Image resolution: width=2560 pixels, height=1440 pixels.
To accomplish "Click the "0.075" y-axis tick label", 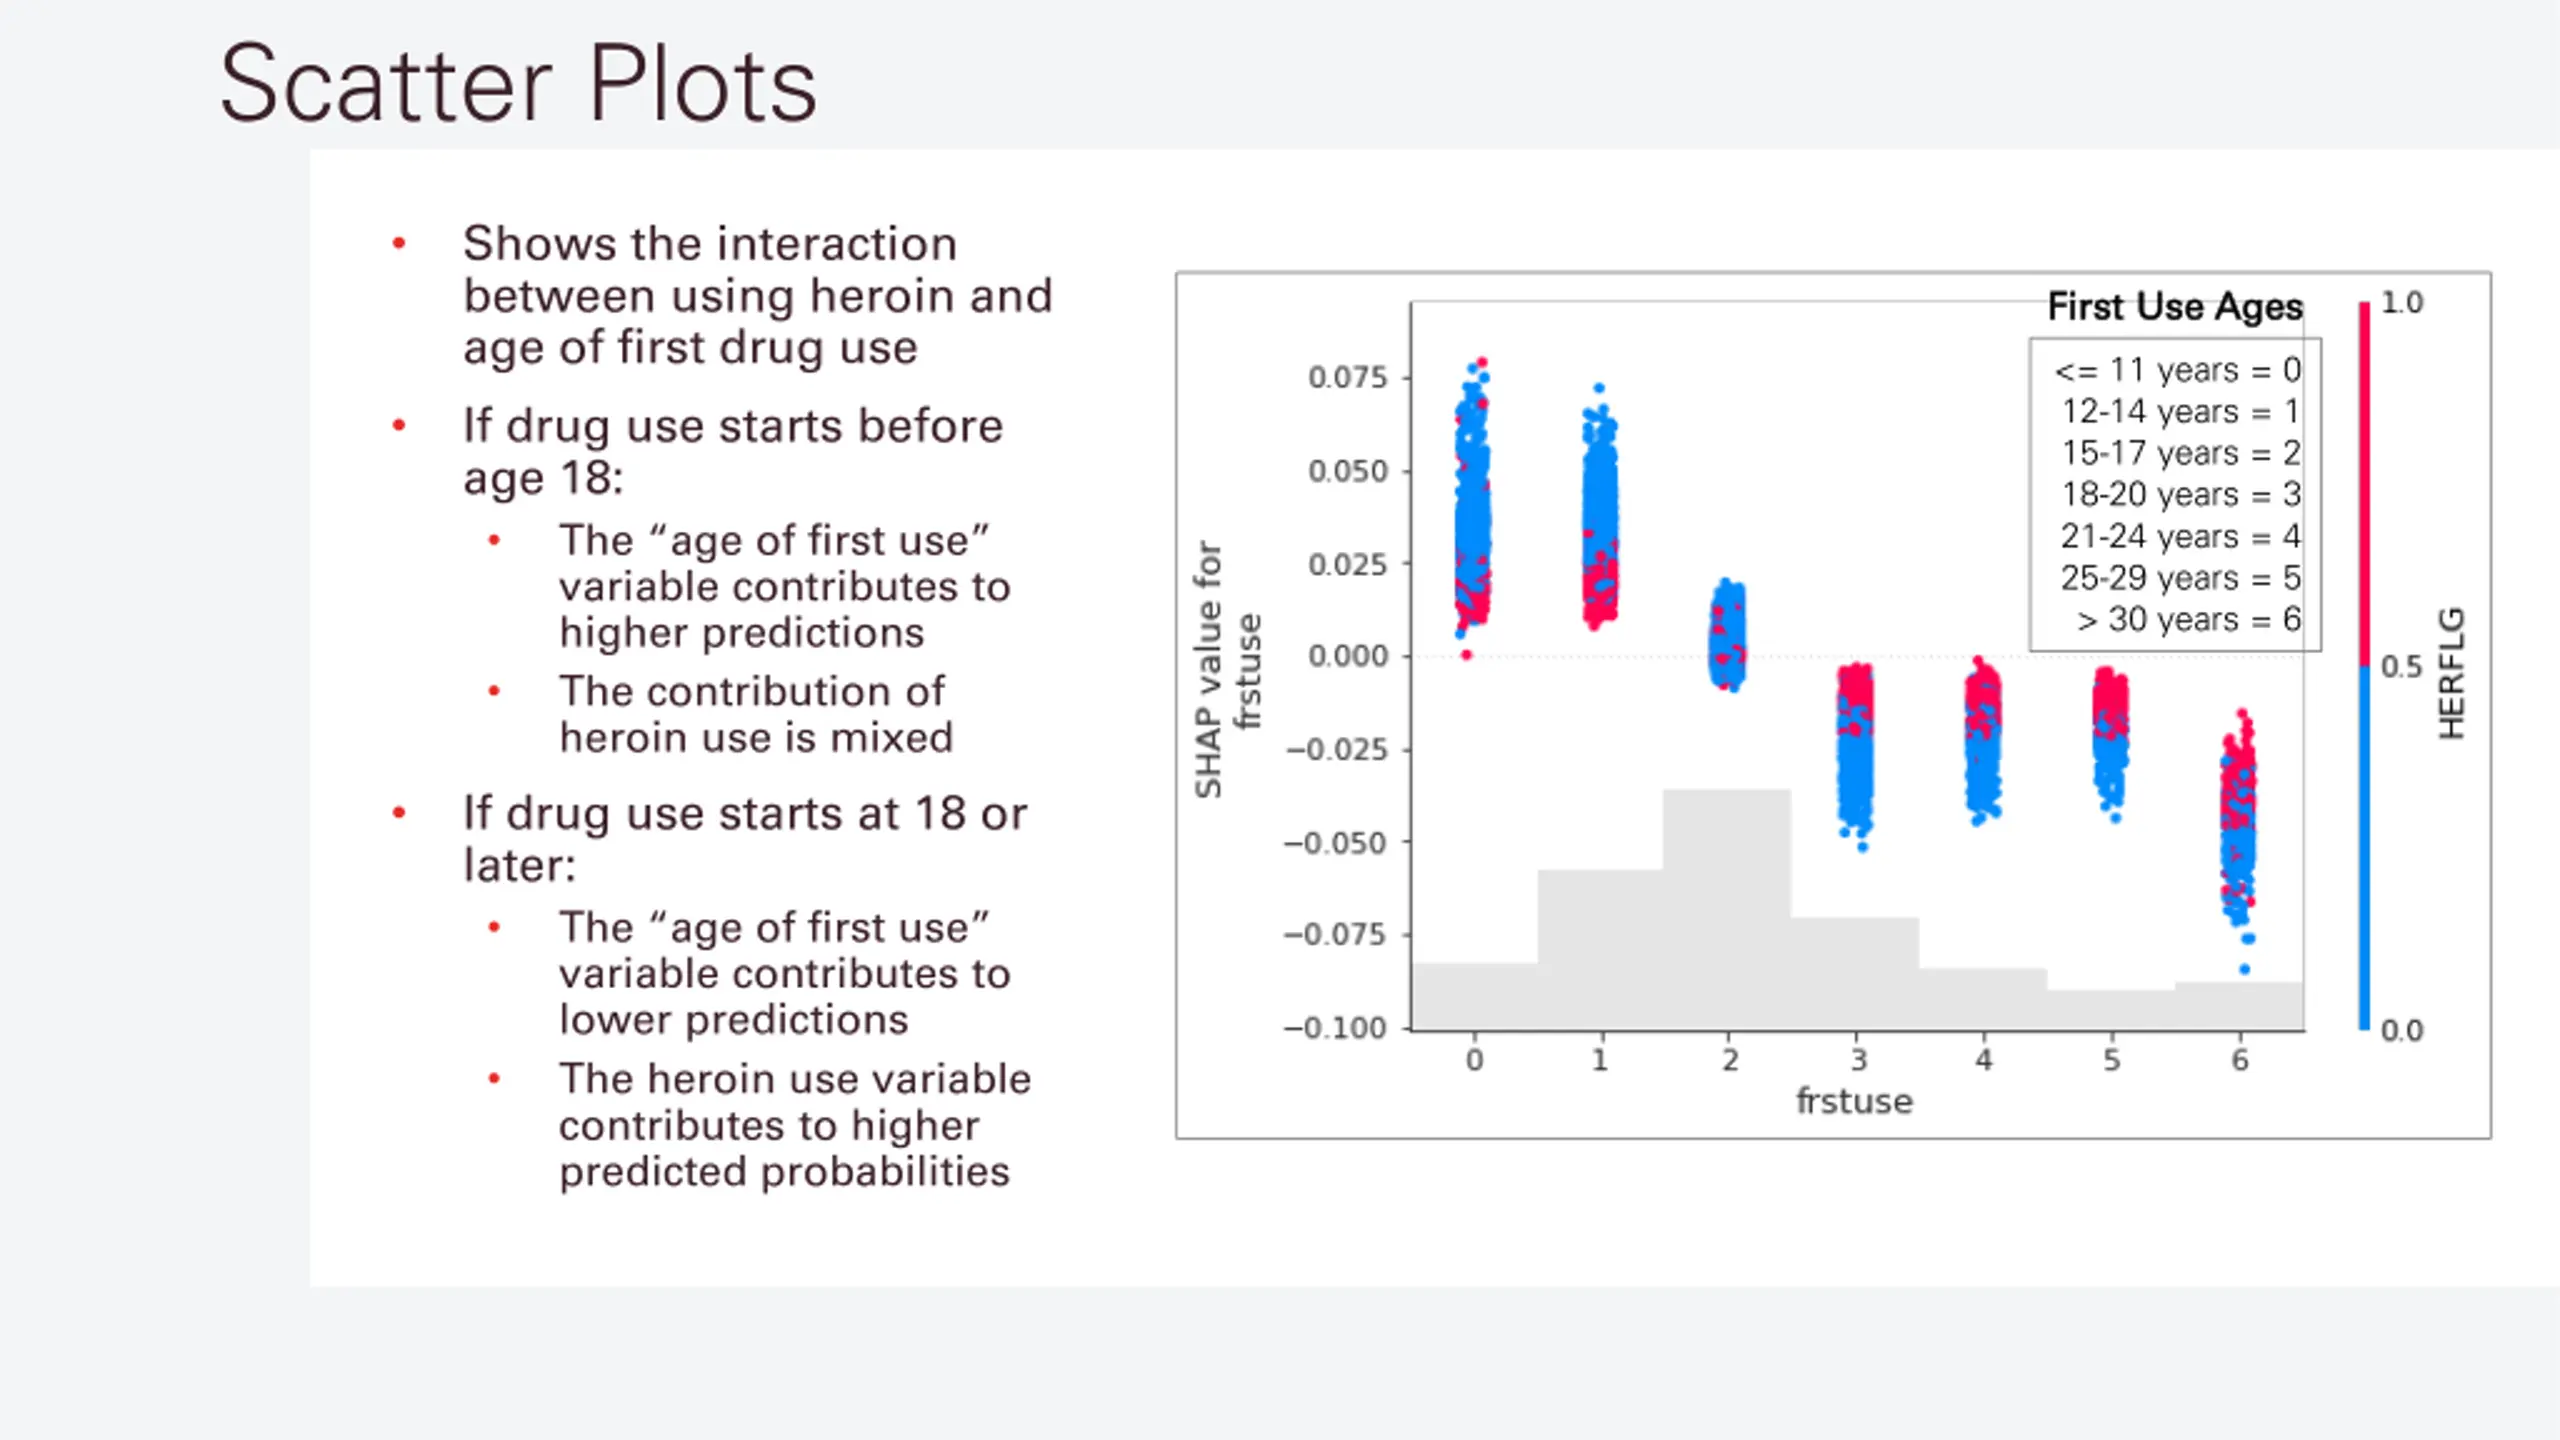I will click(1347, 378).
